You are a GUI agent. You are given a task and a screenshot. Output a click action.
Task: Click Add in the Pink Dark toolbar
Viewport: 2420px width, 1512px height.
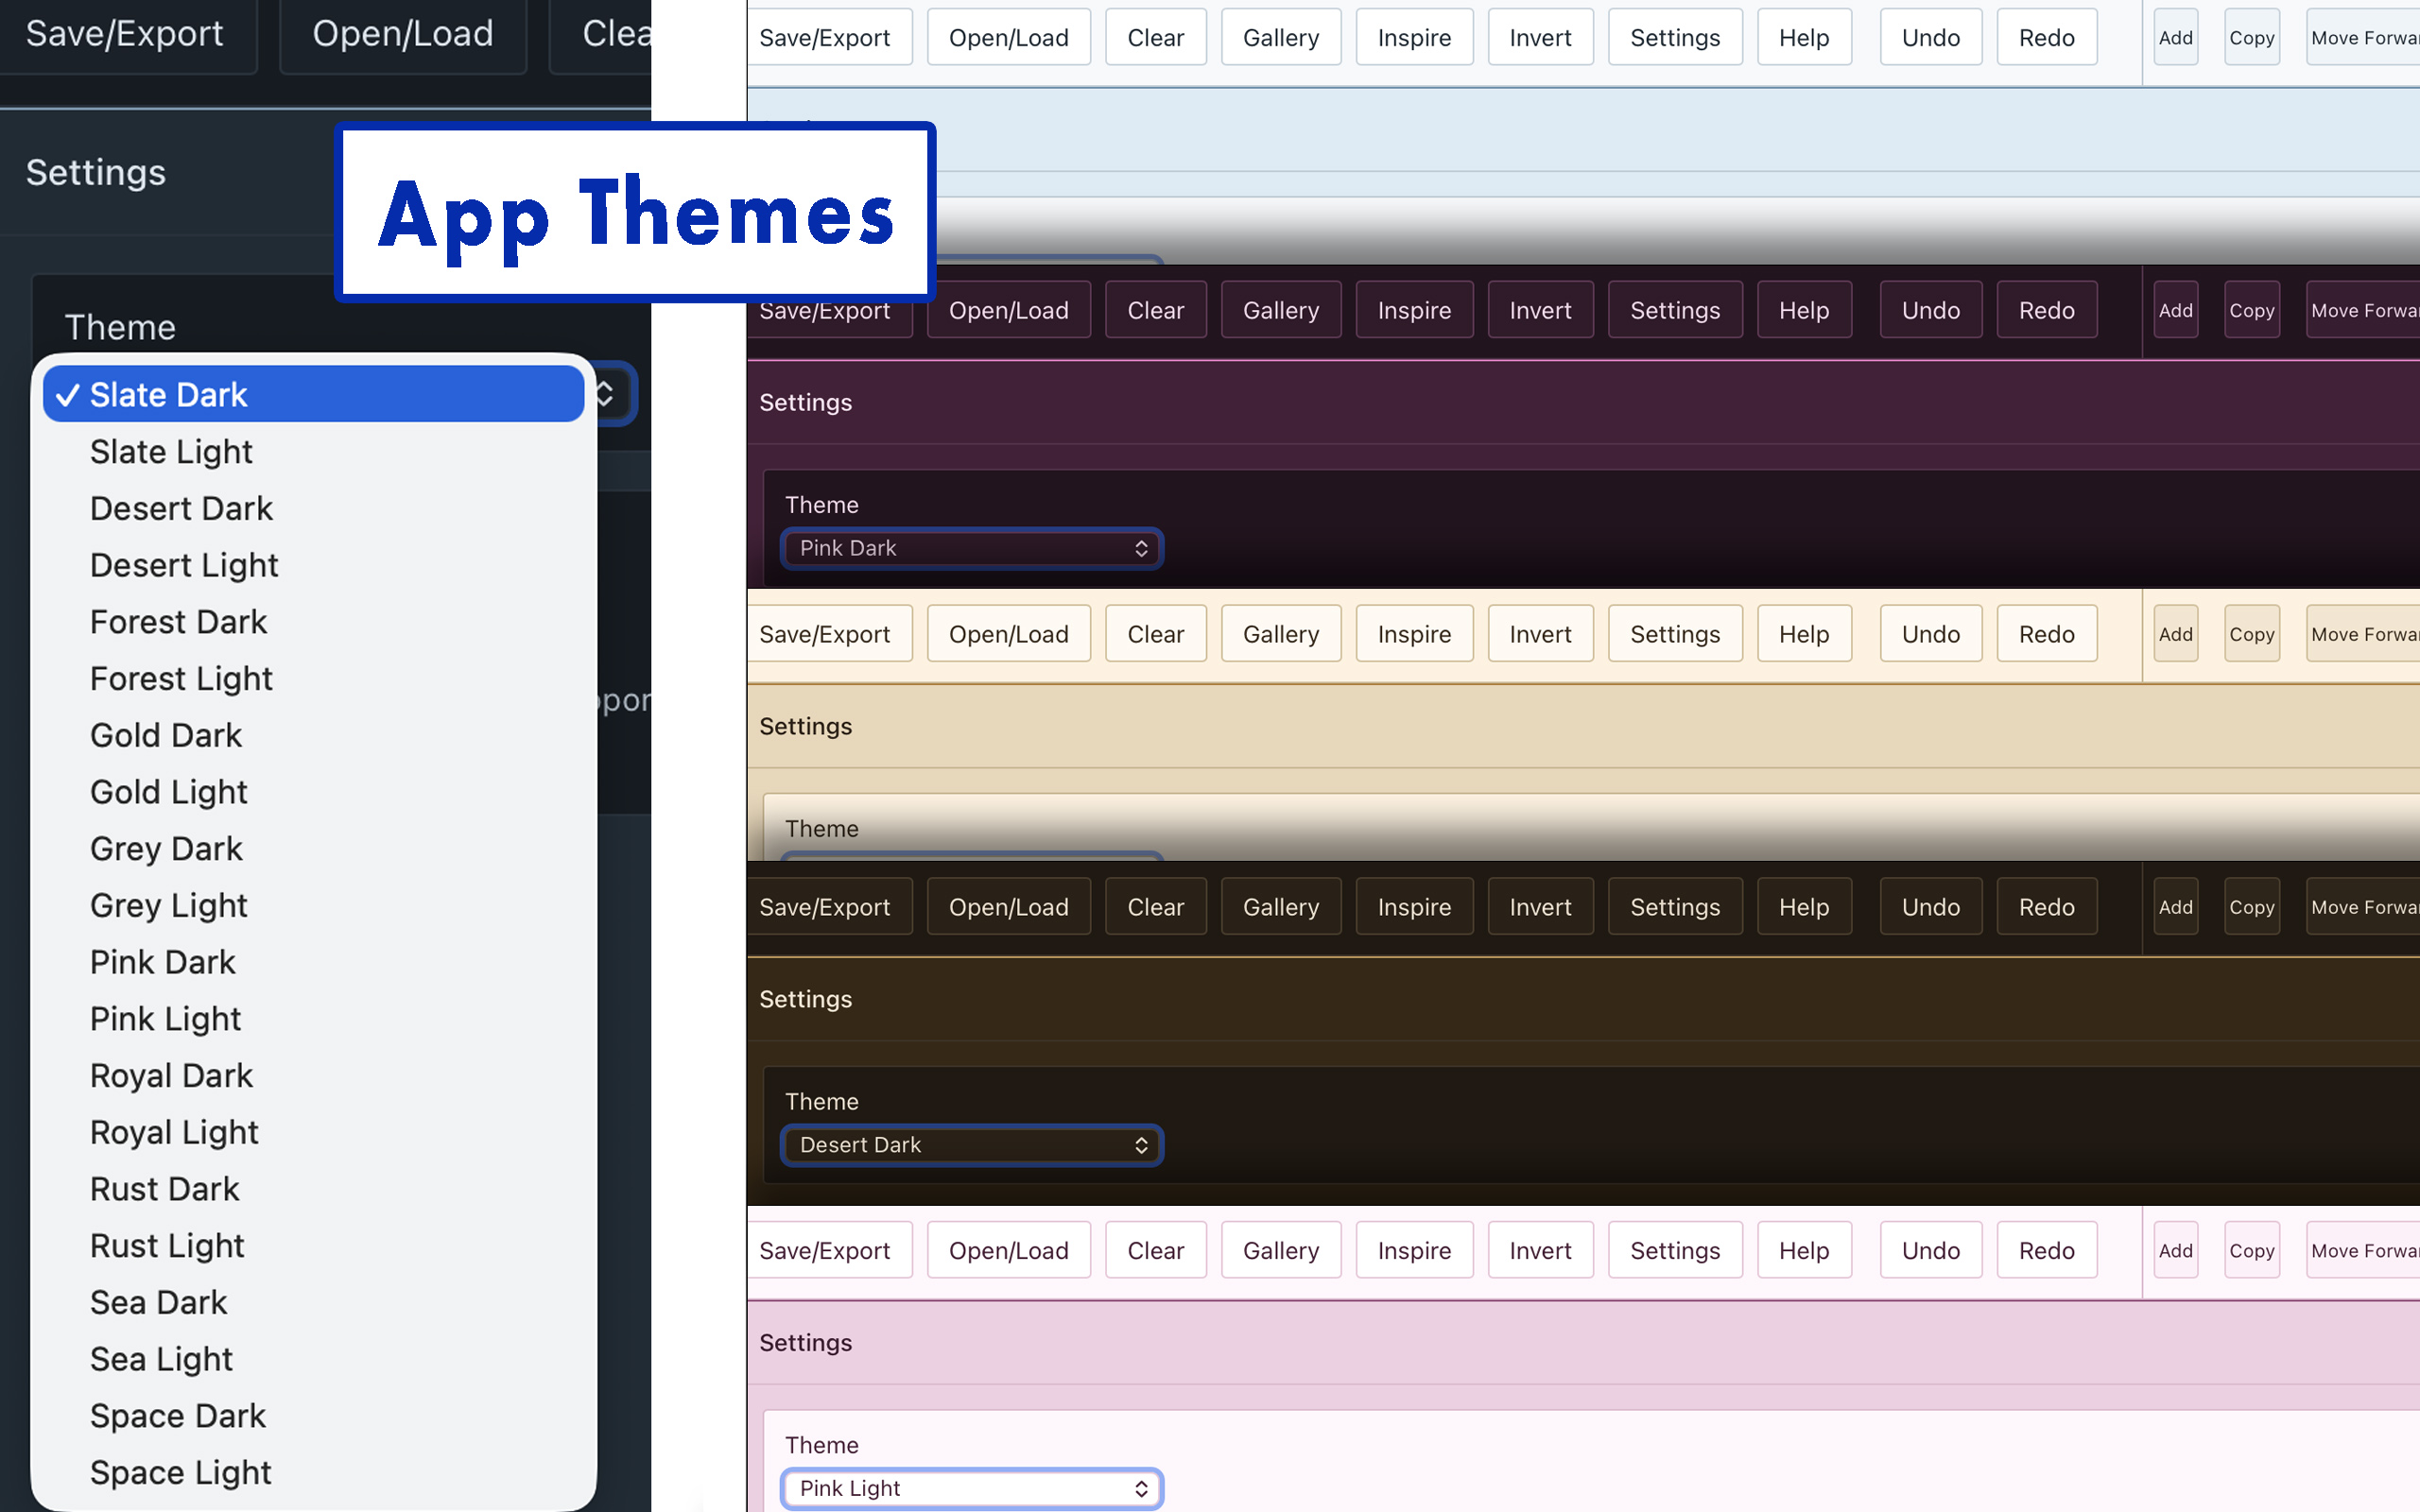2175,311
